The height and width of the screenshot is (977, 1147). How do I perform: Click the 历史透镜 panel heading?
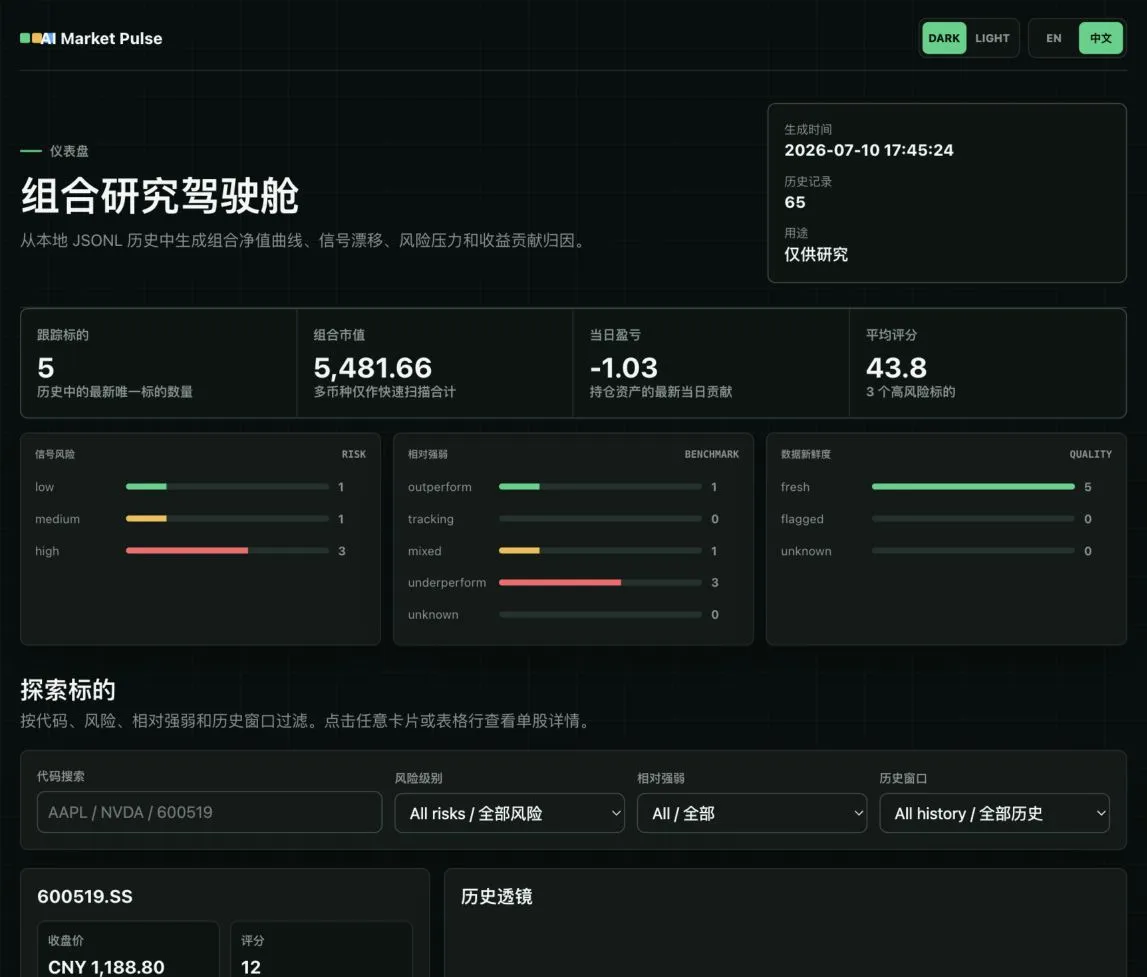point(497,896)
